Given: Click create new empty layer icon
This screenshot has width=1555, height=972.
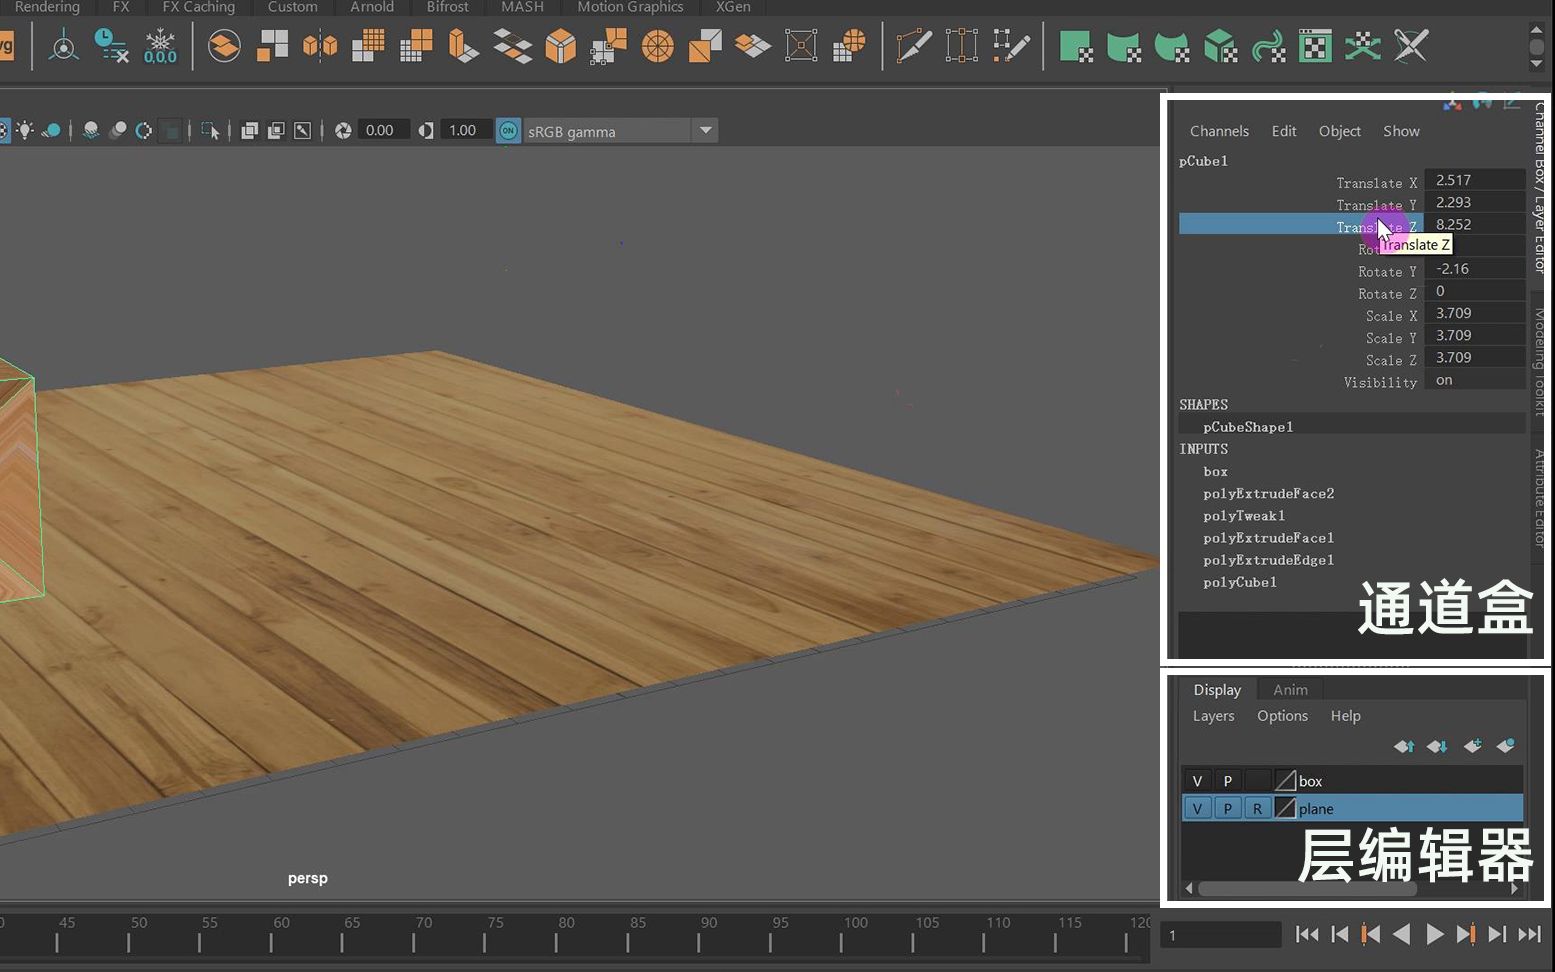Looking at the screenshot, I should pyautogui.click(x=1472, y=746).
